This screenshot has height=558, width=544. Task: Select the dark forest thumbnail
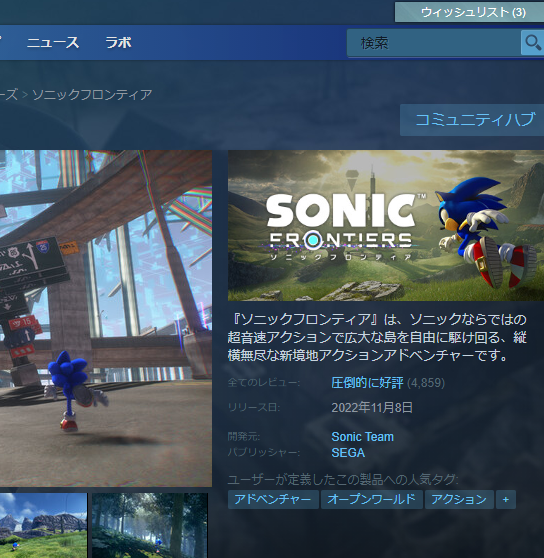150,525
